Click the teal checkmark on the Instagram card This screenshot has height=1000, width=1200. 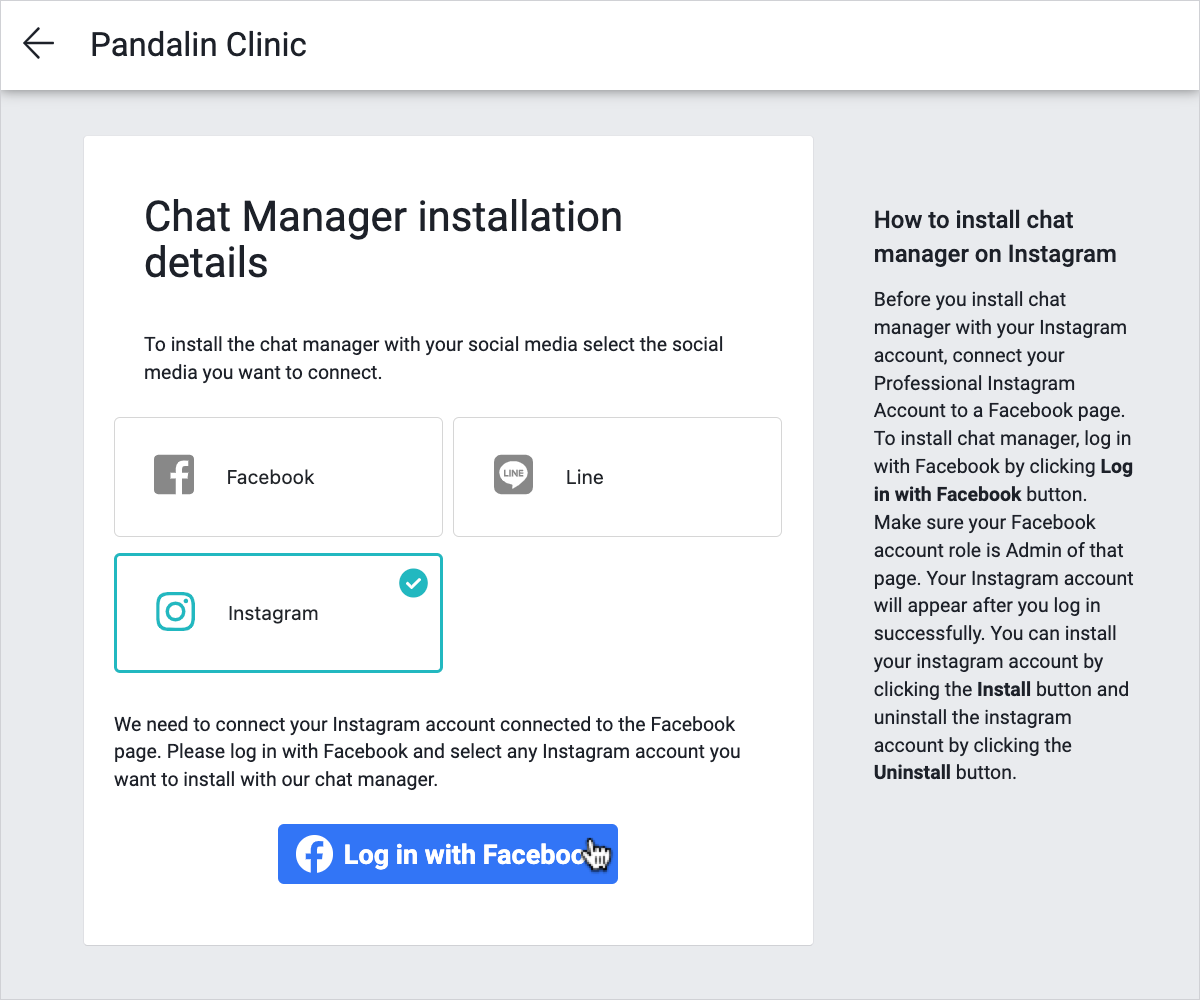point(413,583)
